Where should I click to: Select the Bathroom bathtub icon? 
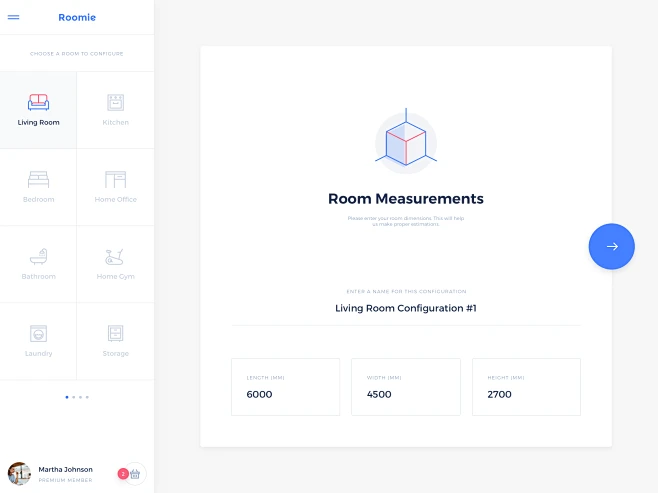pos(39,256)
